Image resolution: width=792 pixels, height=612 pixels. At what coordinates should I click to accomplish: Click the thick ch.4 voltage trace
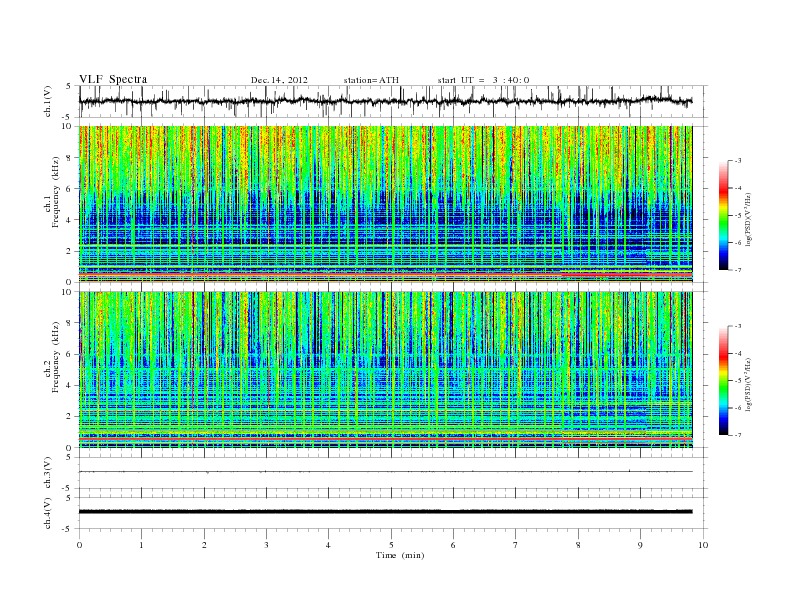(385, 512)
